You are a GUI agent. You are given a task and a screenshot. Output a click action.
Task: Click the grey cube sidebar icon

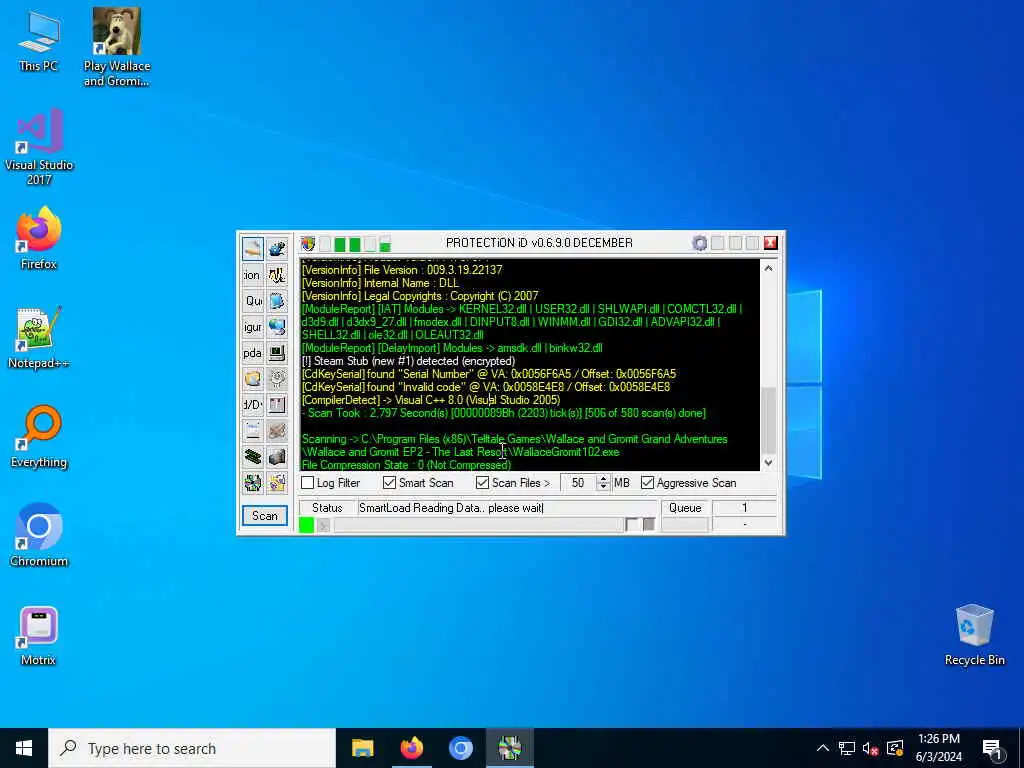[x=278, y=456]
